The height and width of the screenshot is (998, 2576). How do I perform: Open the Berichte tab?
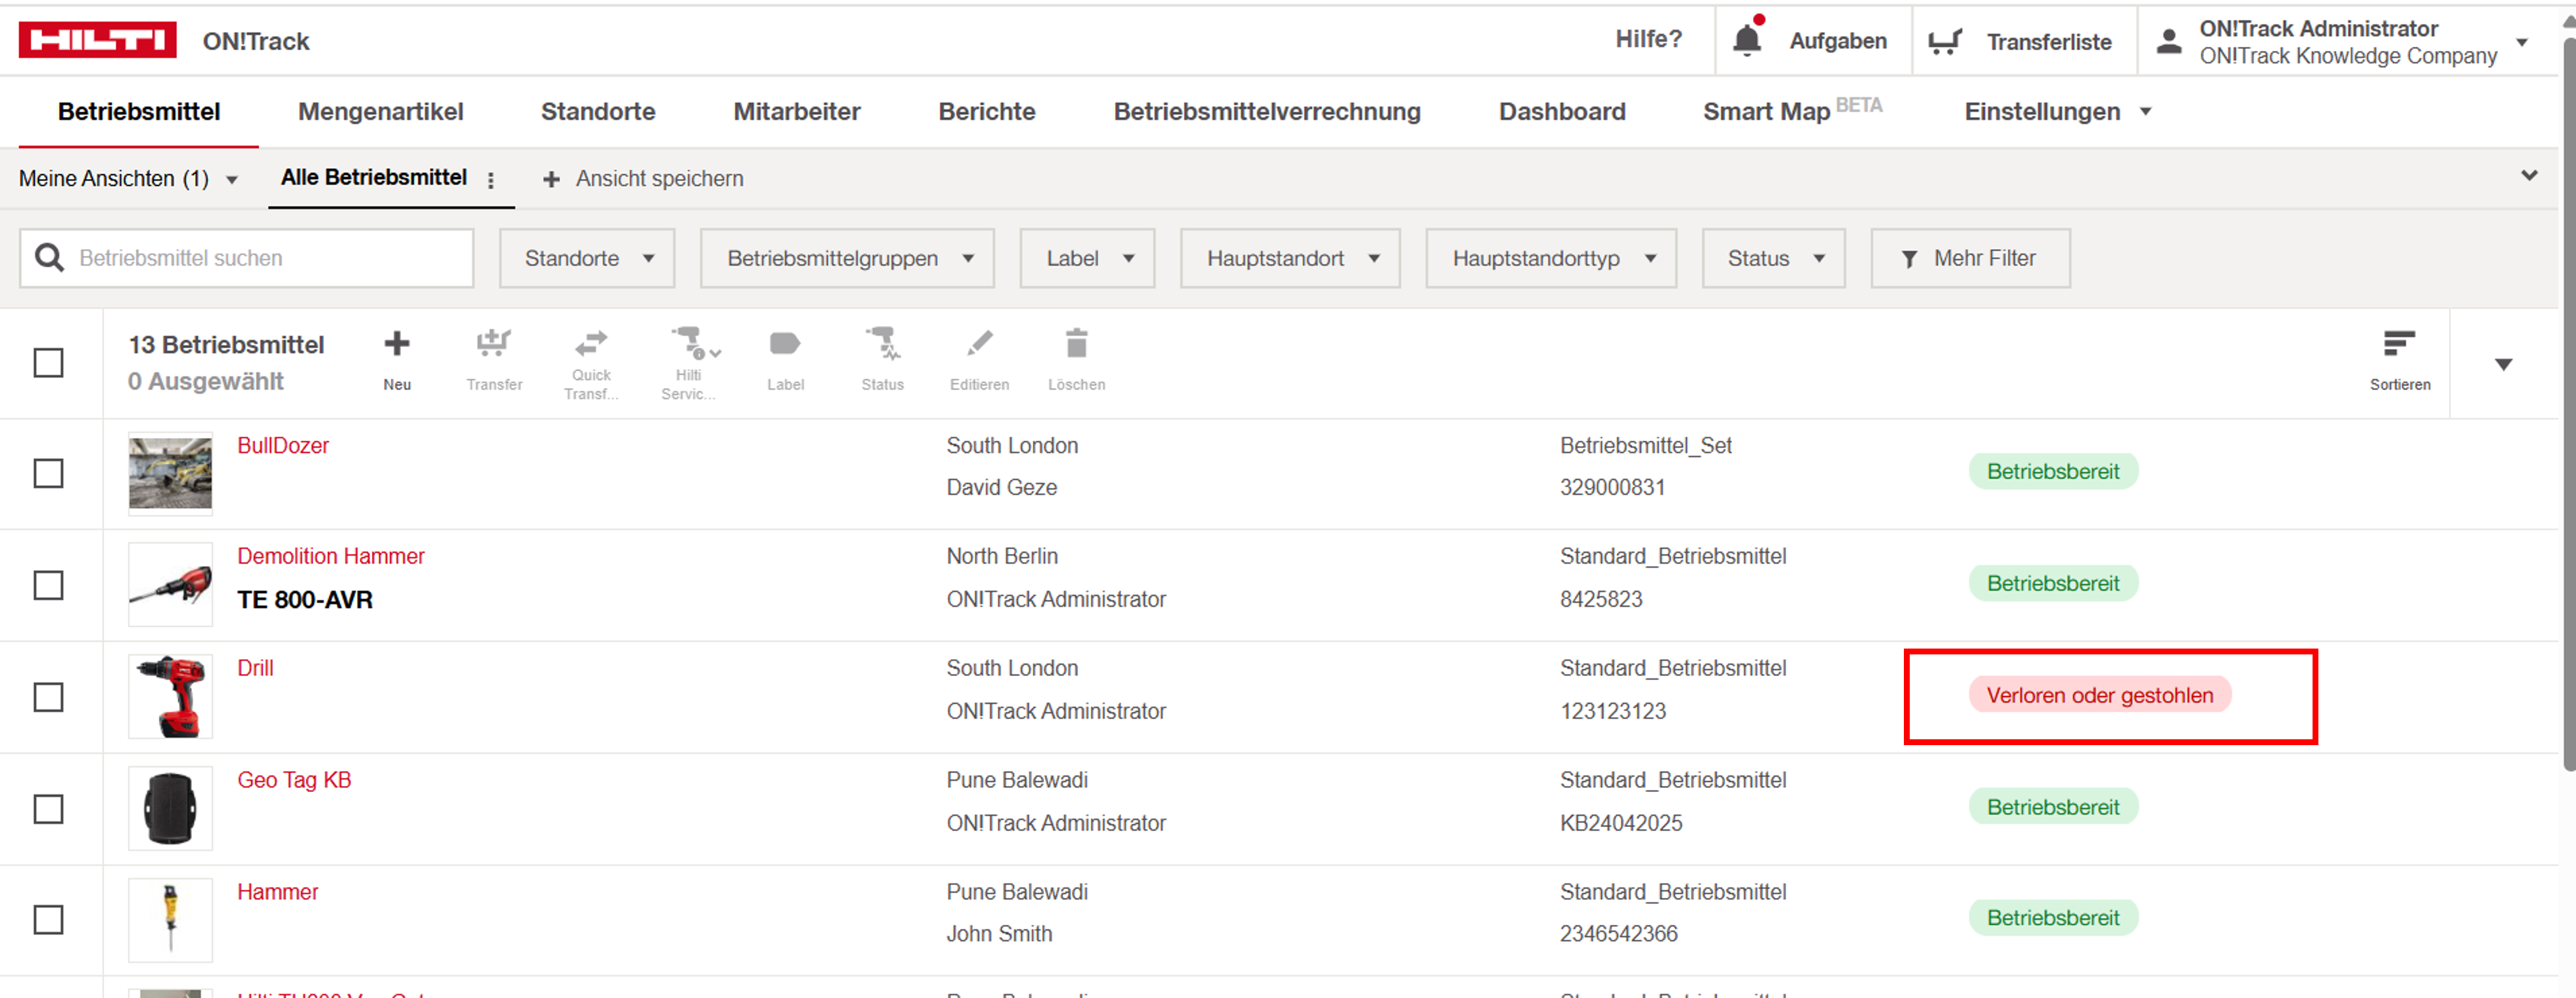(986, 112)
